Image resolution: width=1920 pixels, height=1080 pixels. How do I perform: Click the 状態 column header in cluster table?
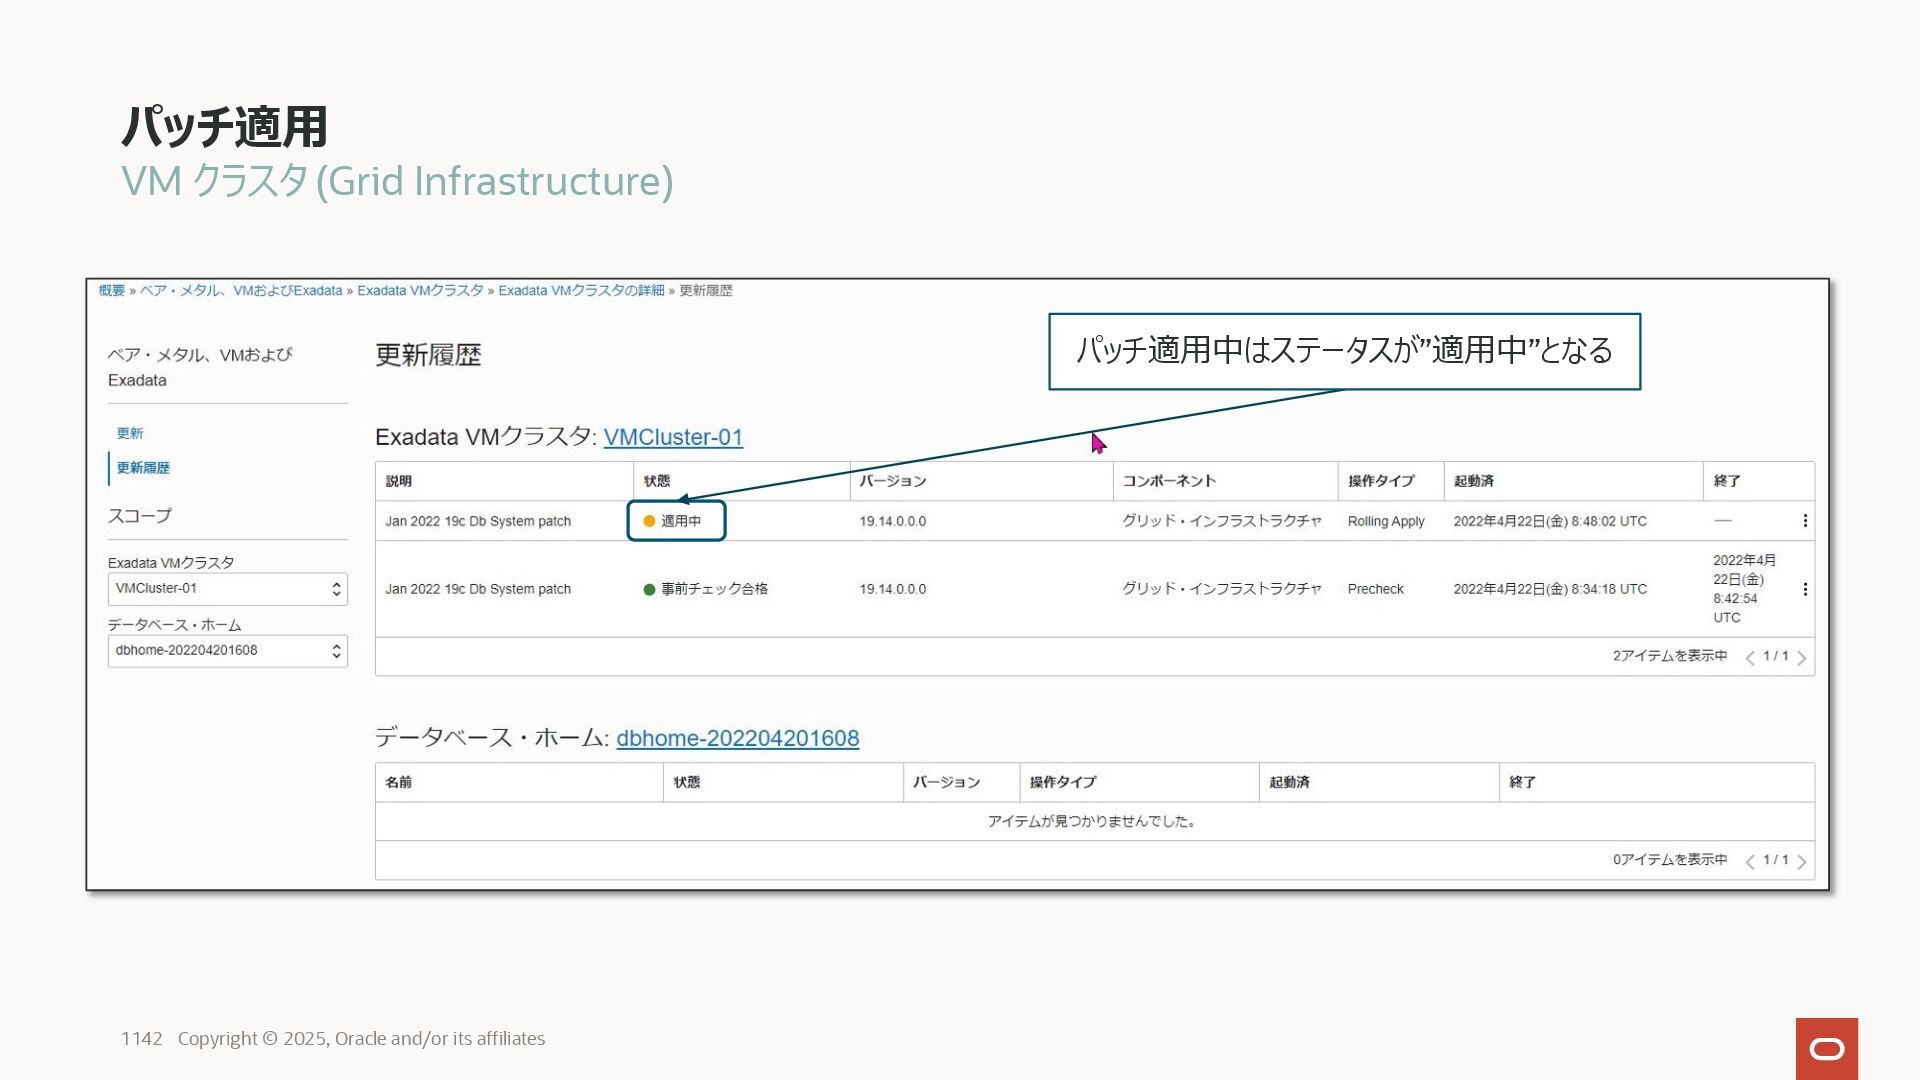click(657, 481)
